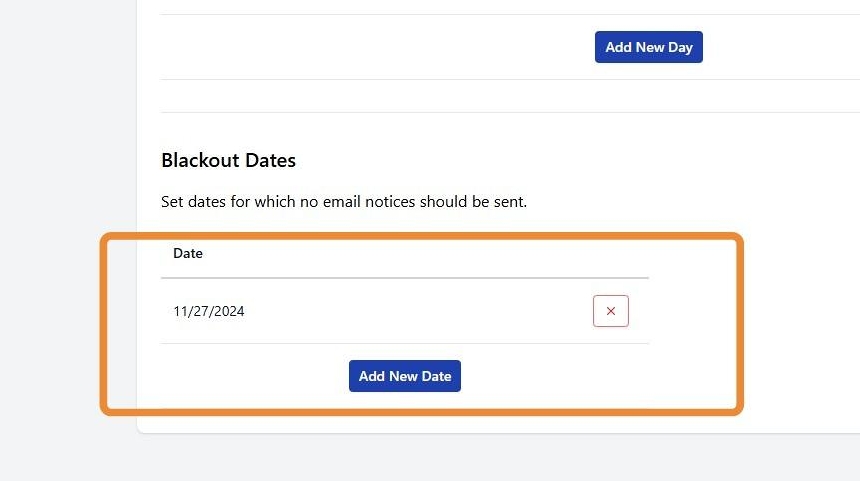Click the 11/27/2024 date entry
Viewport: 860px width, 481px height.
(x=209, y=311)
